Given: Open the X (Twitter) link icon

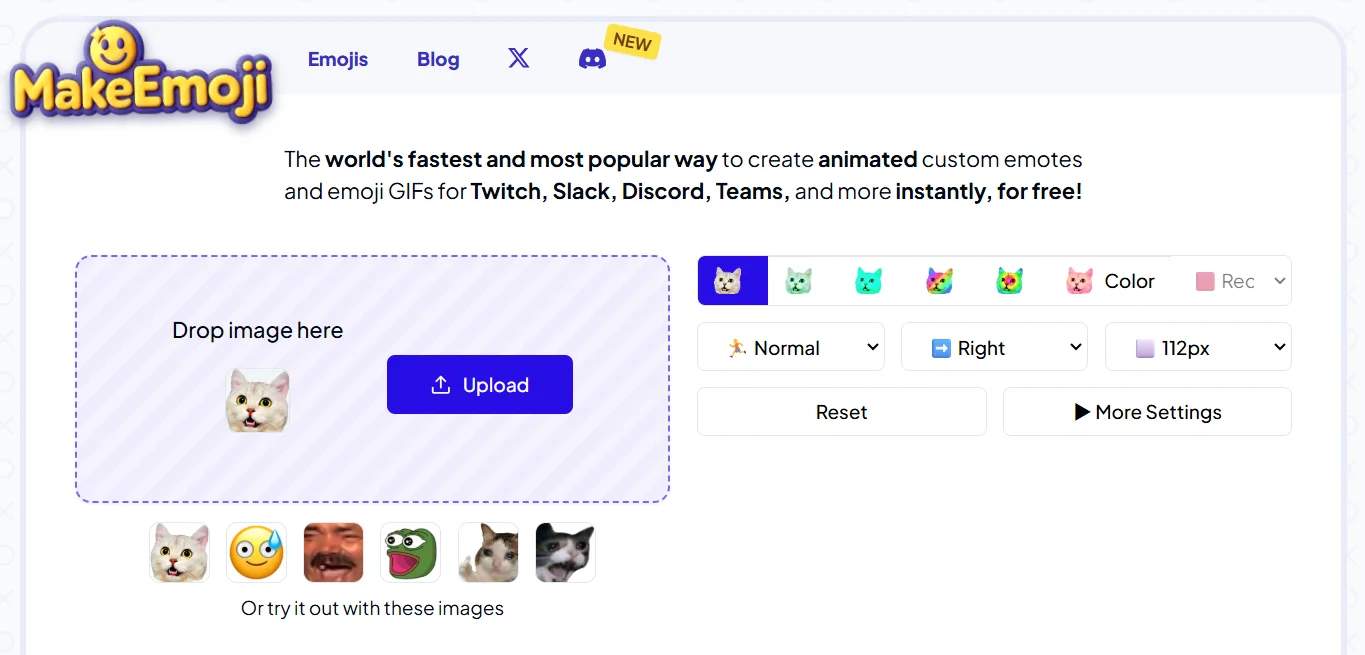Looking at the screenshot, I should (518, 59).
